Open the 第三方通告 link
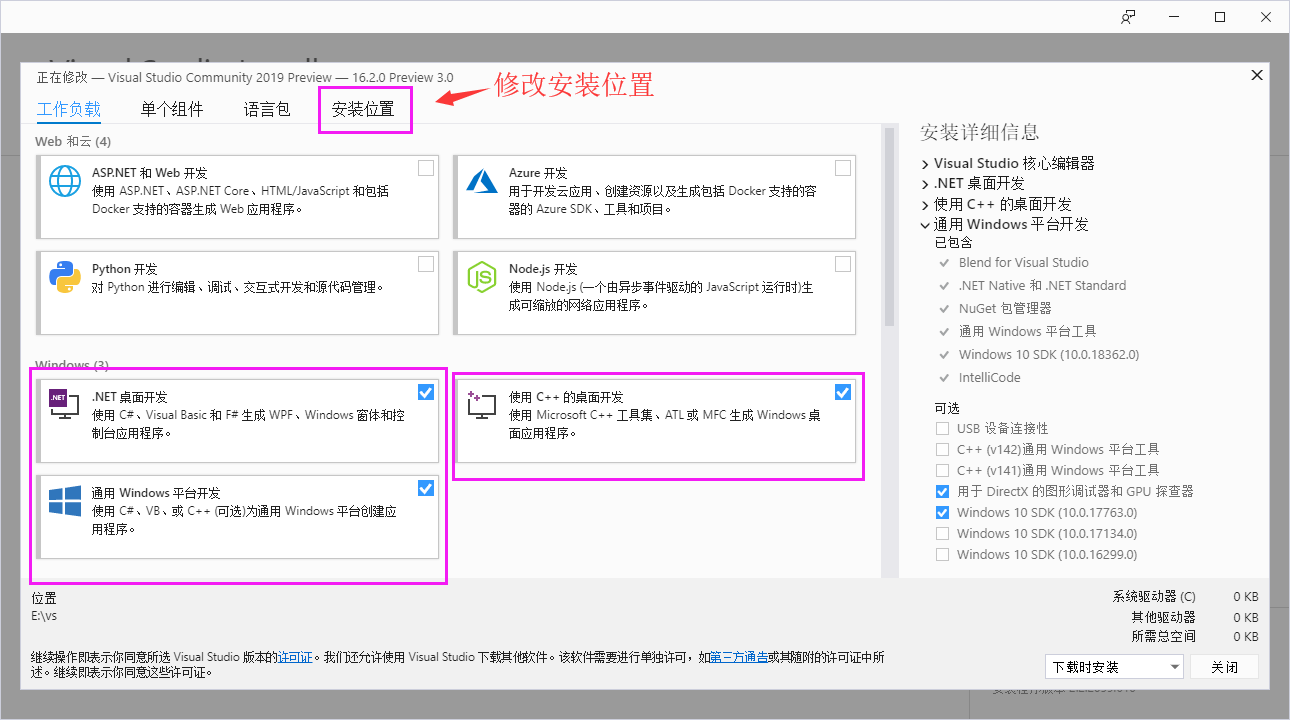The image size is (1290, 720). [739, 657]
